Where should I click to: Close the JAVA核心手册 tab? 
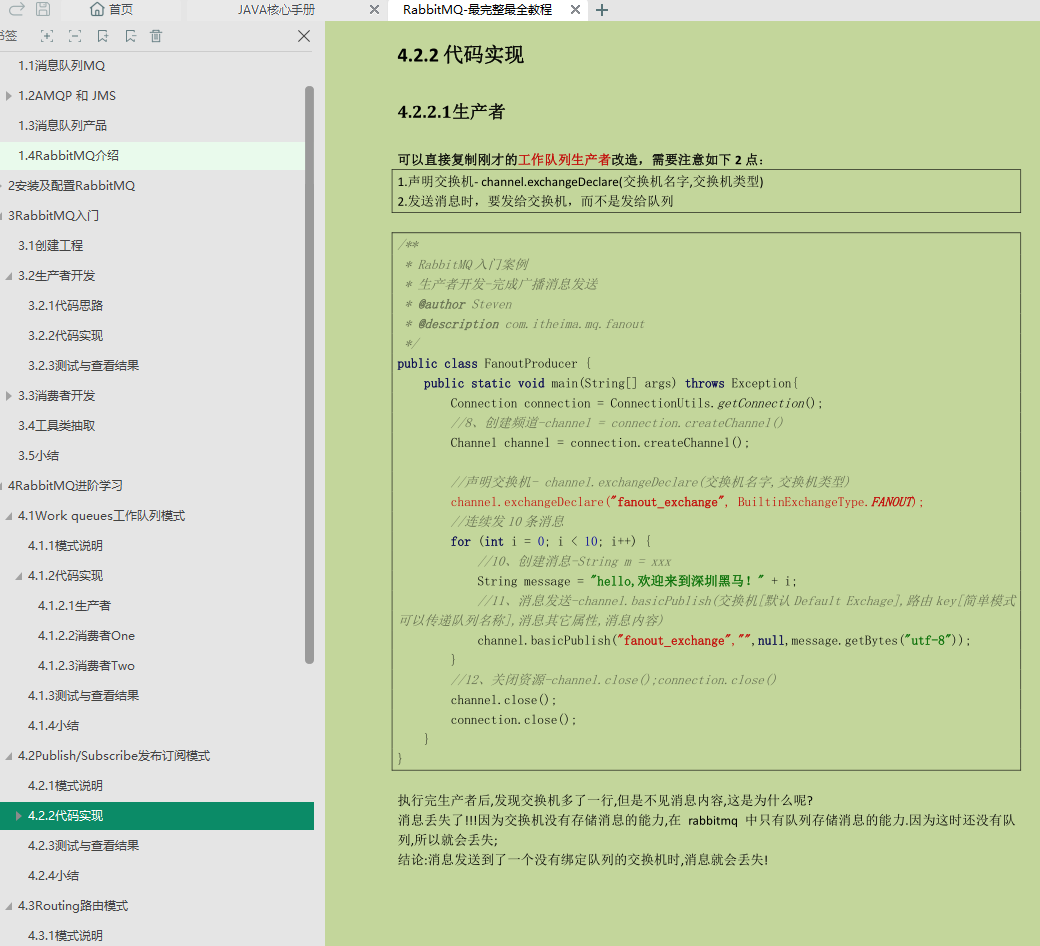click(374, 10)
